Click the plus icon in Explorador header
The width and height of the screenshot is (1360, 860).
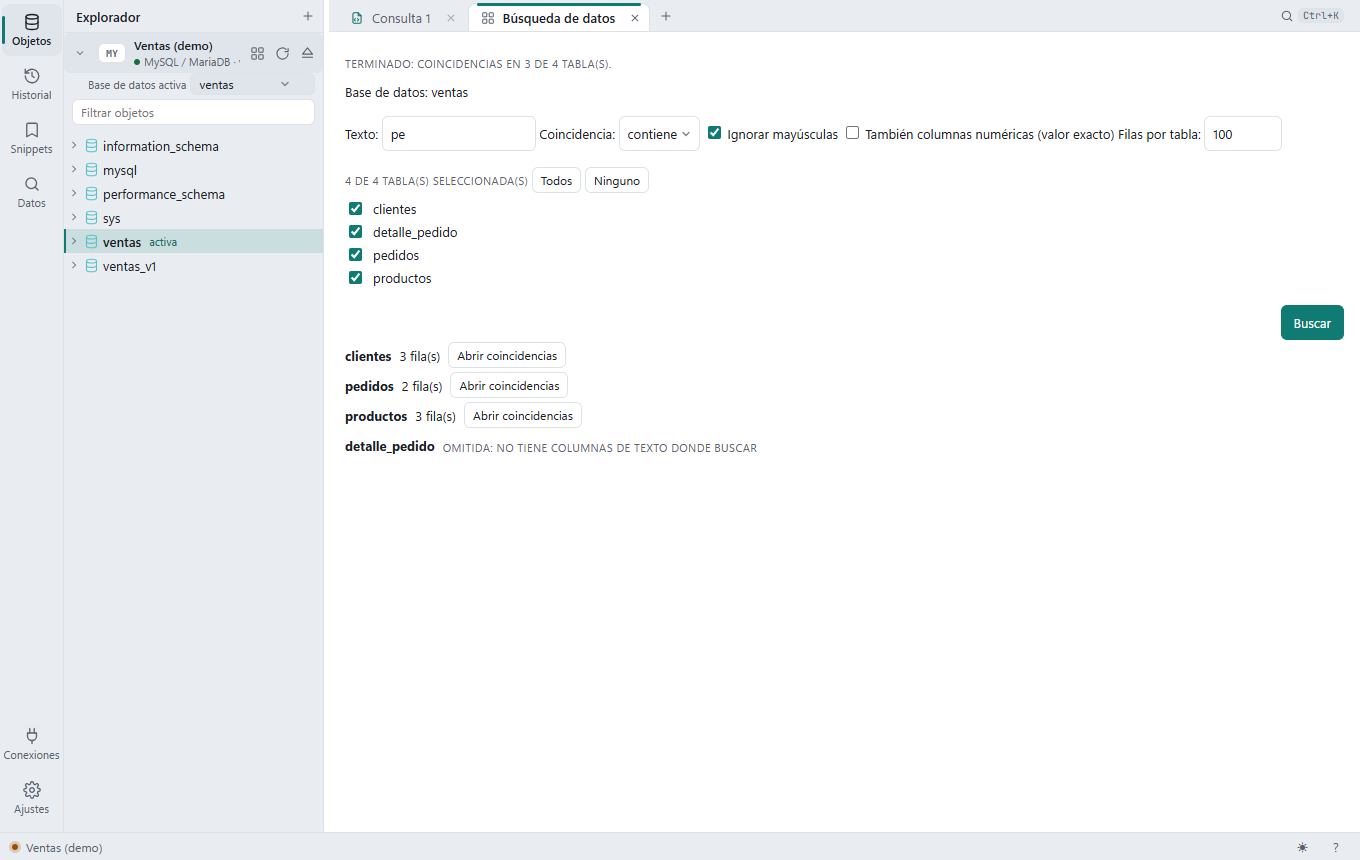pyautogui.click(x=308, y=17)
